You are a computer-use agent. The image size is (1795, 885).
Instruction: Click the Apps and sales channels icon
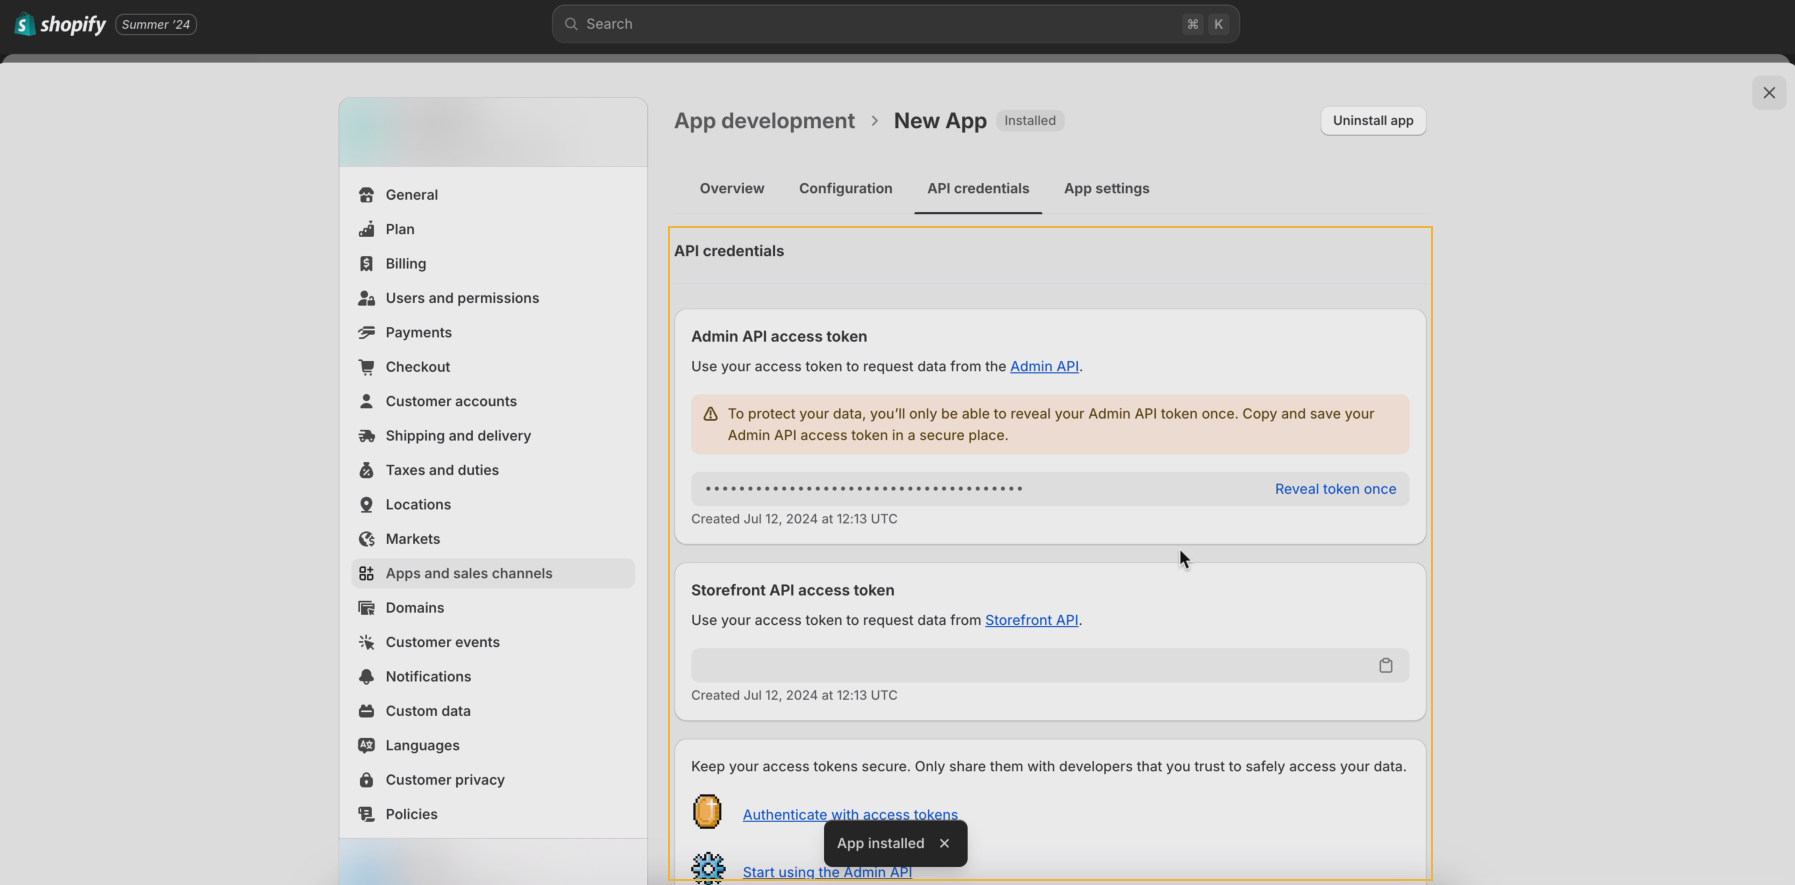[366, 573]
